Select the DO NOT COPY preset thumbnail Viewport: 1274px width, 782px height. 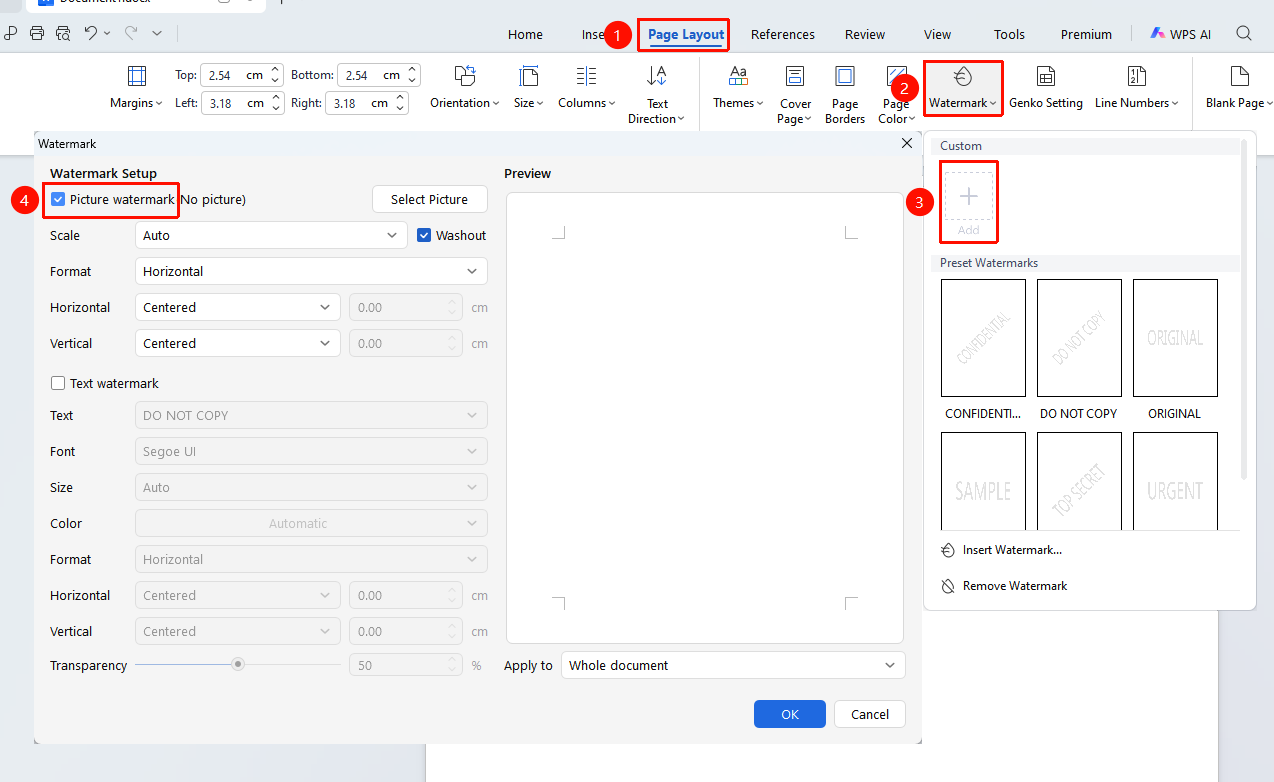(1079, 338)
